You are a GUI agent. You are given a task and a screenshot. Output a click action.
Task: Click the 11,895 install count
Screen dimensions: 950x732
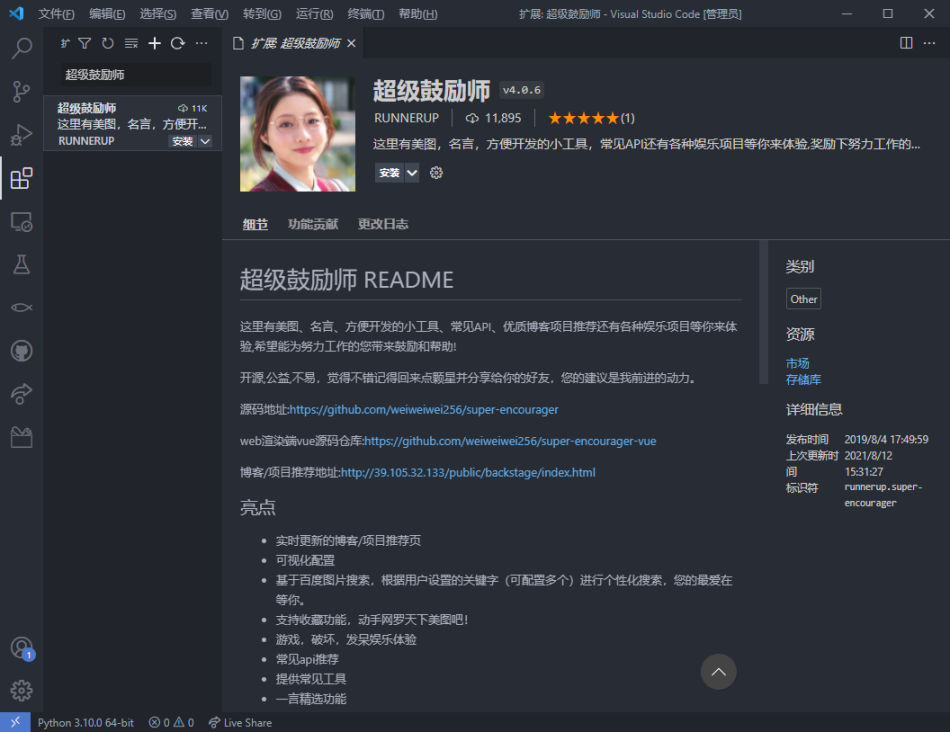click(x=493, y=118)
